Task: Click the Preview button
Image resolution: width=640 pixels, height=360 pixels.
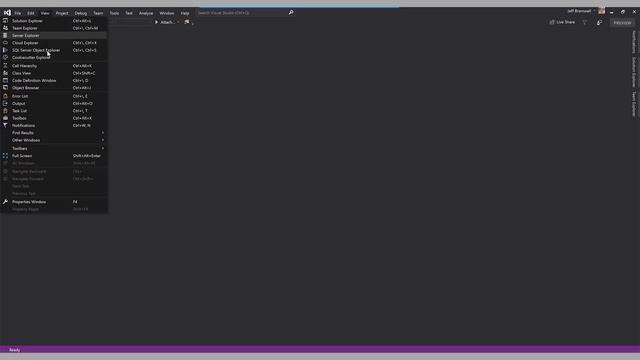Action: click(622, 23)
